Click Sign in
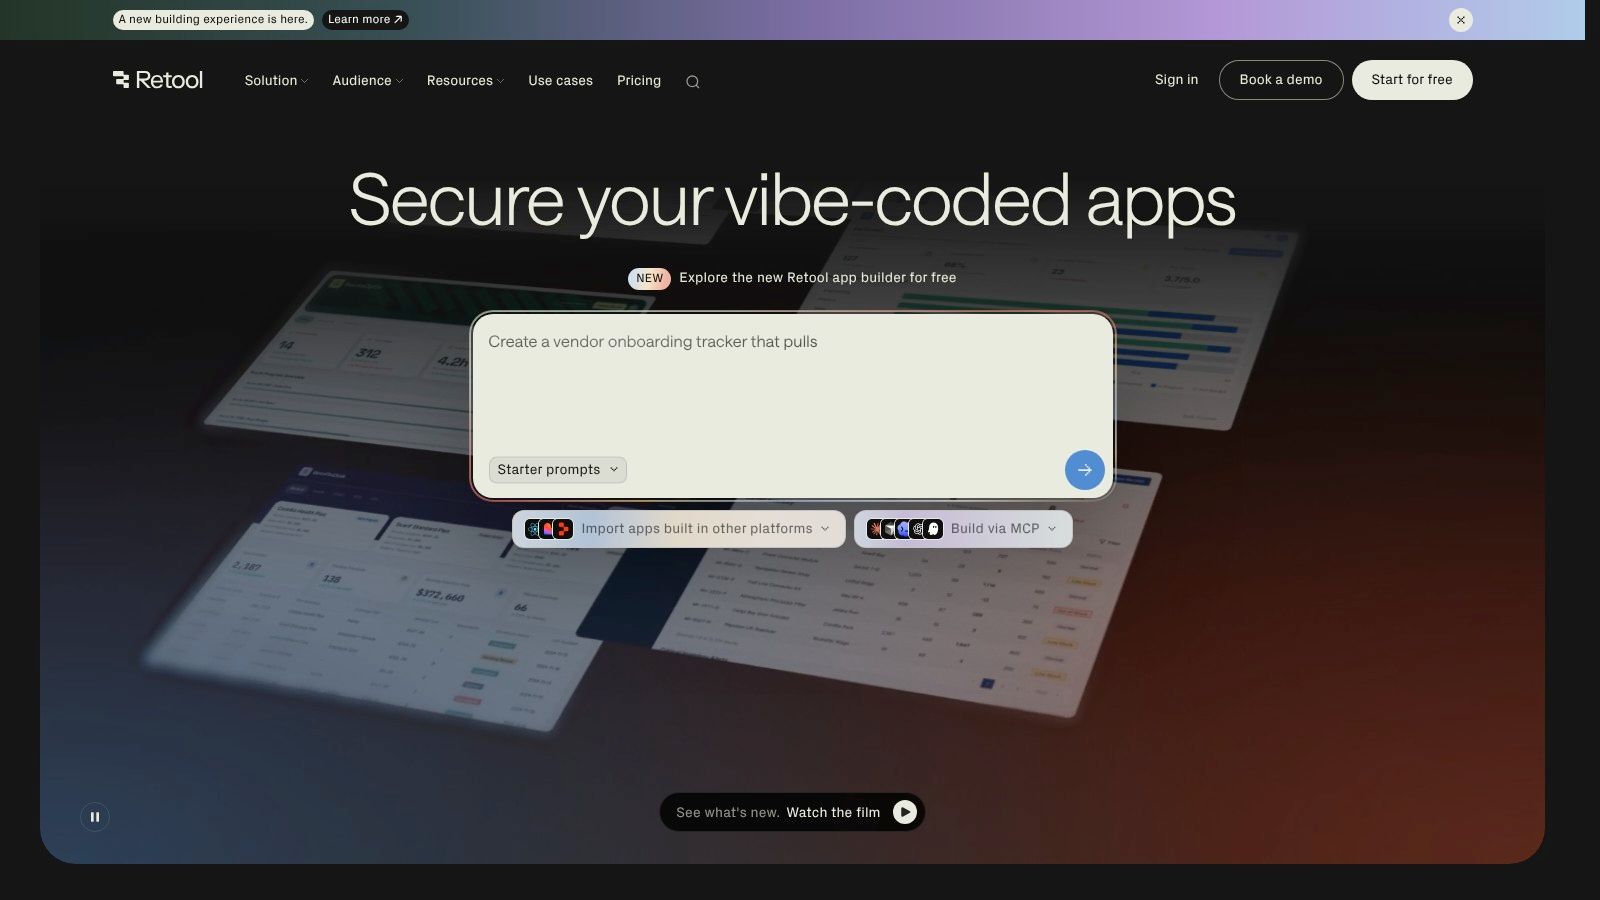The height and width of the screenshot is (900, 1600). tap(1176, 80)
